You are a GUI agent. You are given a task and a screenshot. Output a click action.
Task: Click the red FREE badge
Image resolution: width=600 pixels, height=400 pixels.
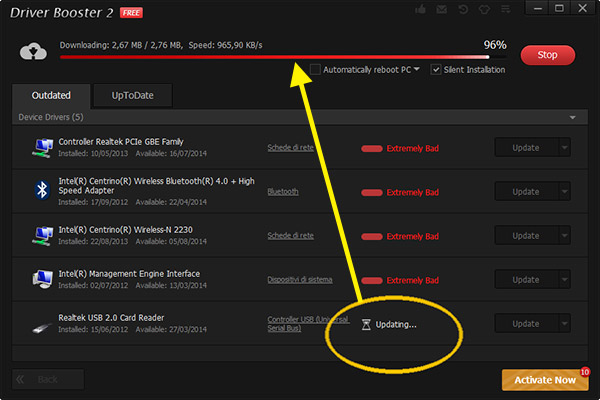pyautogui.click(x=131, y=13)
